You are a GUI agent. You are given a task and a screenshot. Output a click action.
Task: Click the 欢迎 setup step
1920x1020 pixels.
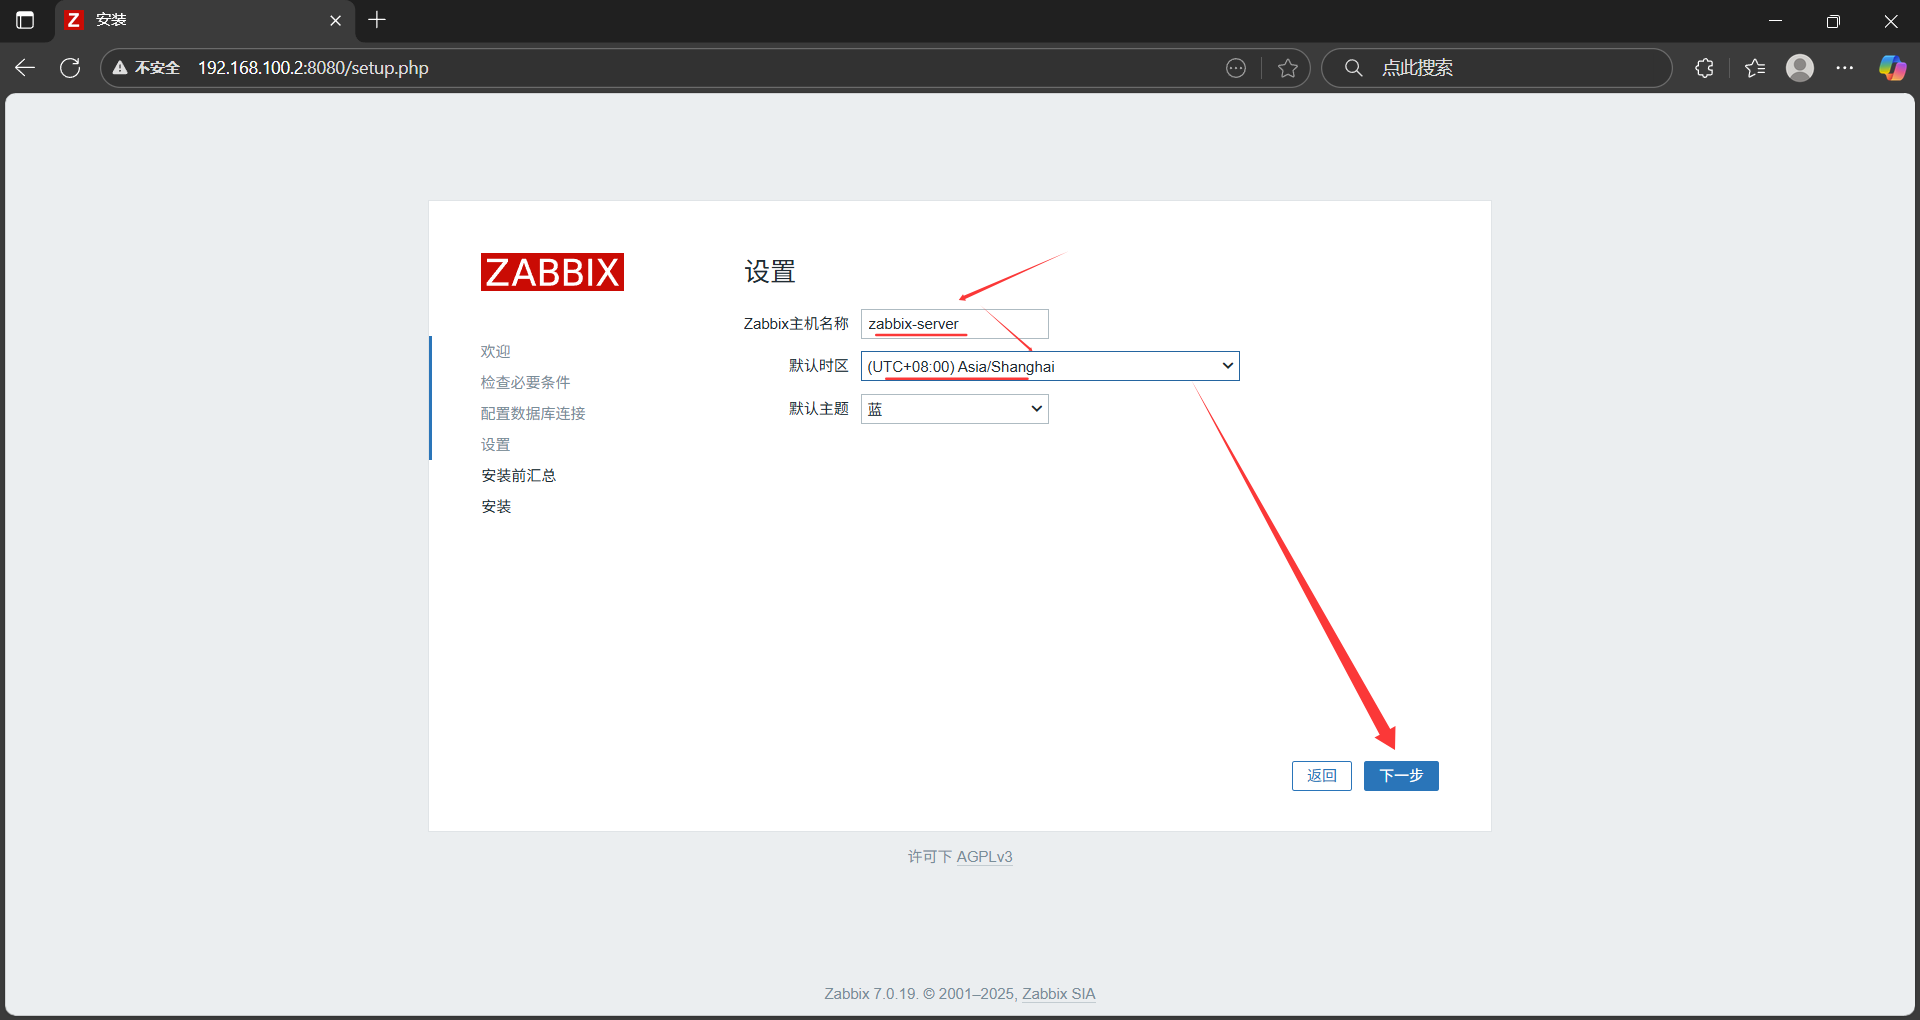[495, 351]
